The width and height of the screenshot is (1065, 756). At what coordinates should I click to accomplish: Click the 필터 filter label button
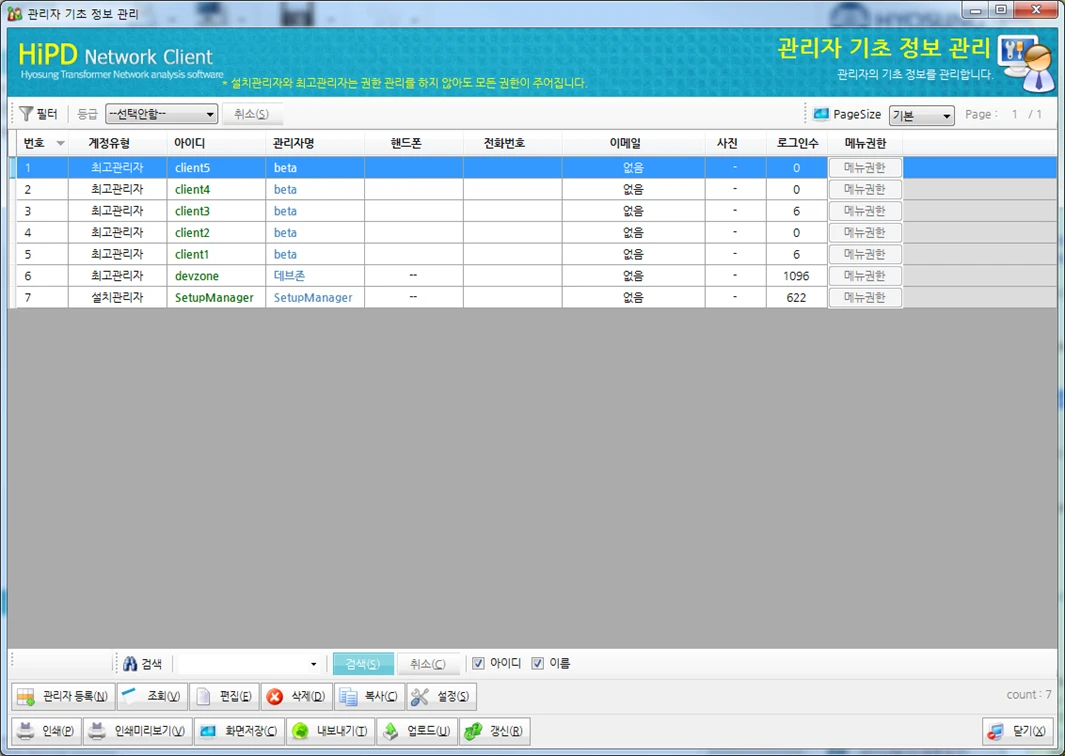39,113
